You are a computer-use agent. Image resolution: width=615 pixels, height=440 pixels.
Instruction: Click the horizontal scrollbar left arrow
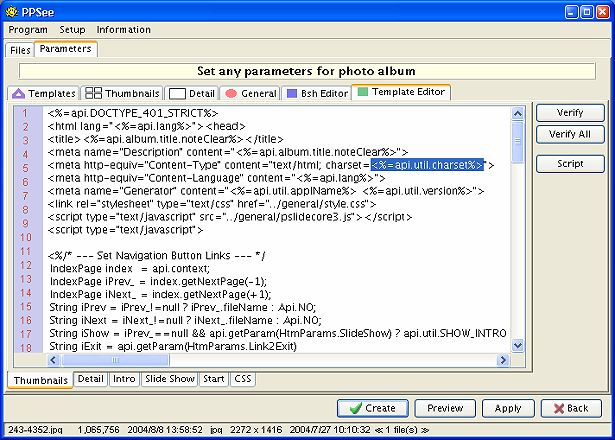[54, 360]
